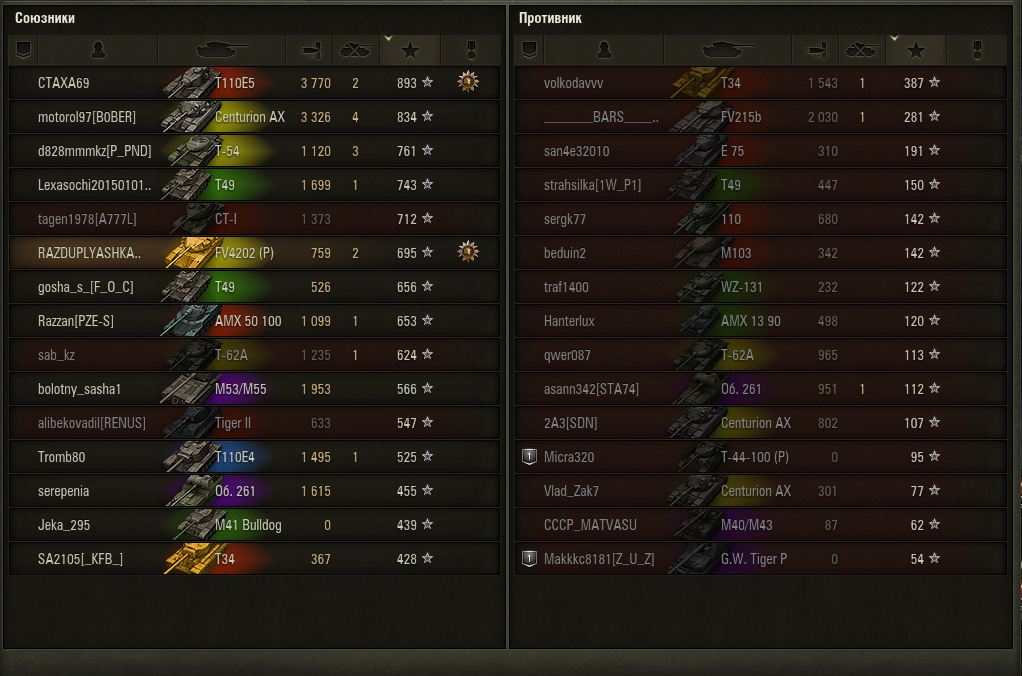Image resolution: width=1022 pixels, height=676 pixels.
Task: Select the Союзники team panel header
Action: click(45, 18)
